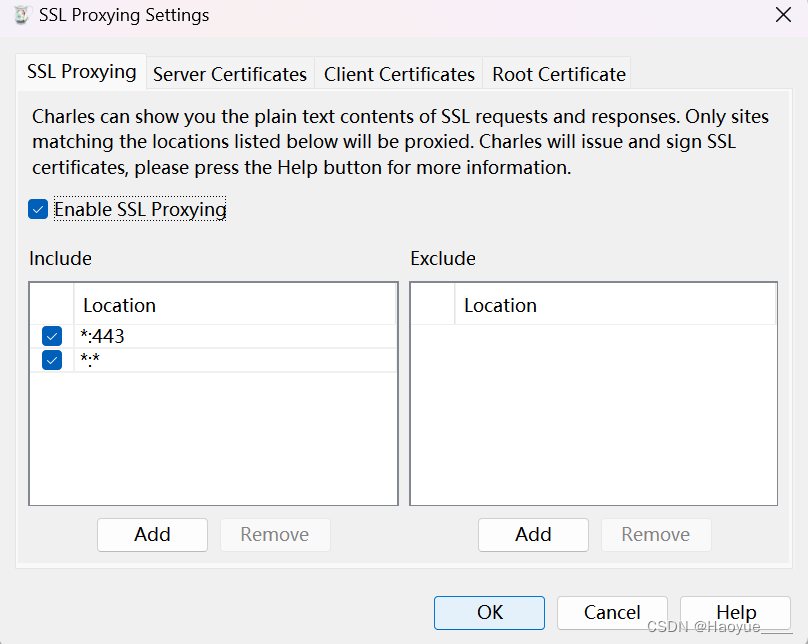Viewport: 808px width, 644px height.
Task: Confirm settings with the OK button
Action: point(490,613)
